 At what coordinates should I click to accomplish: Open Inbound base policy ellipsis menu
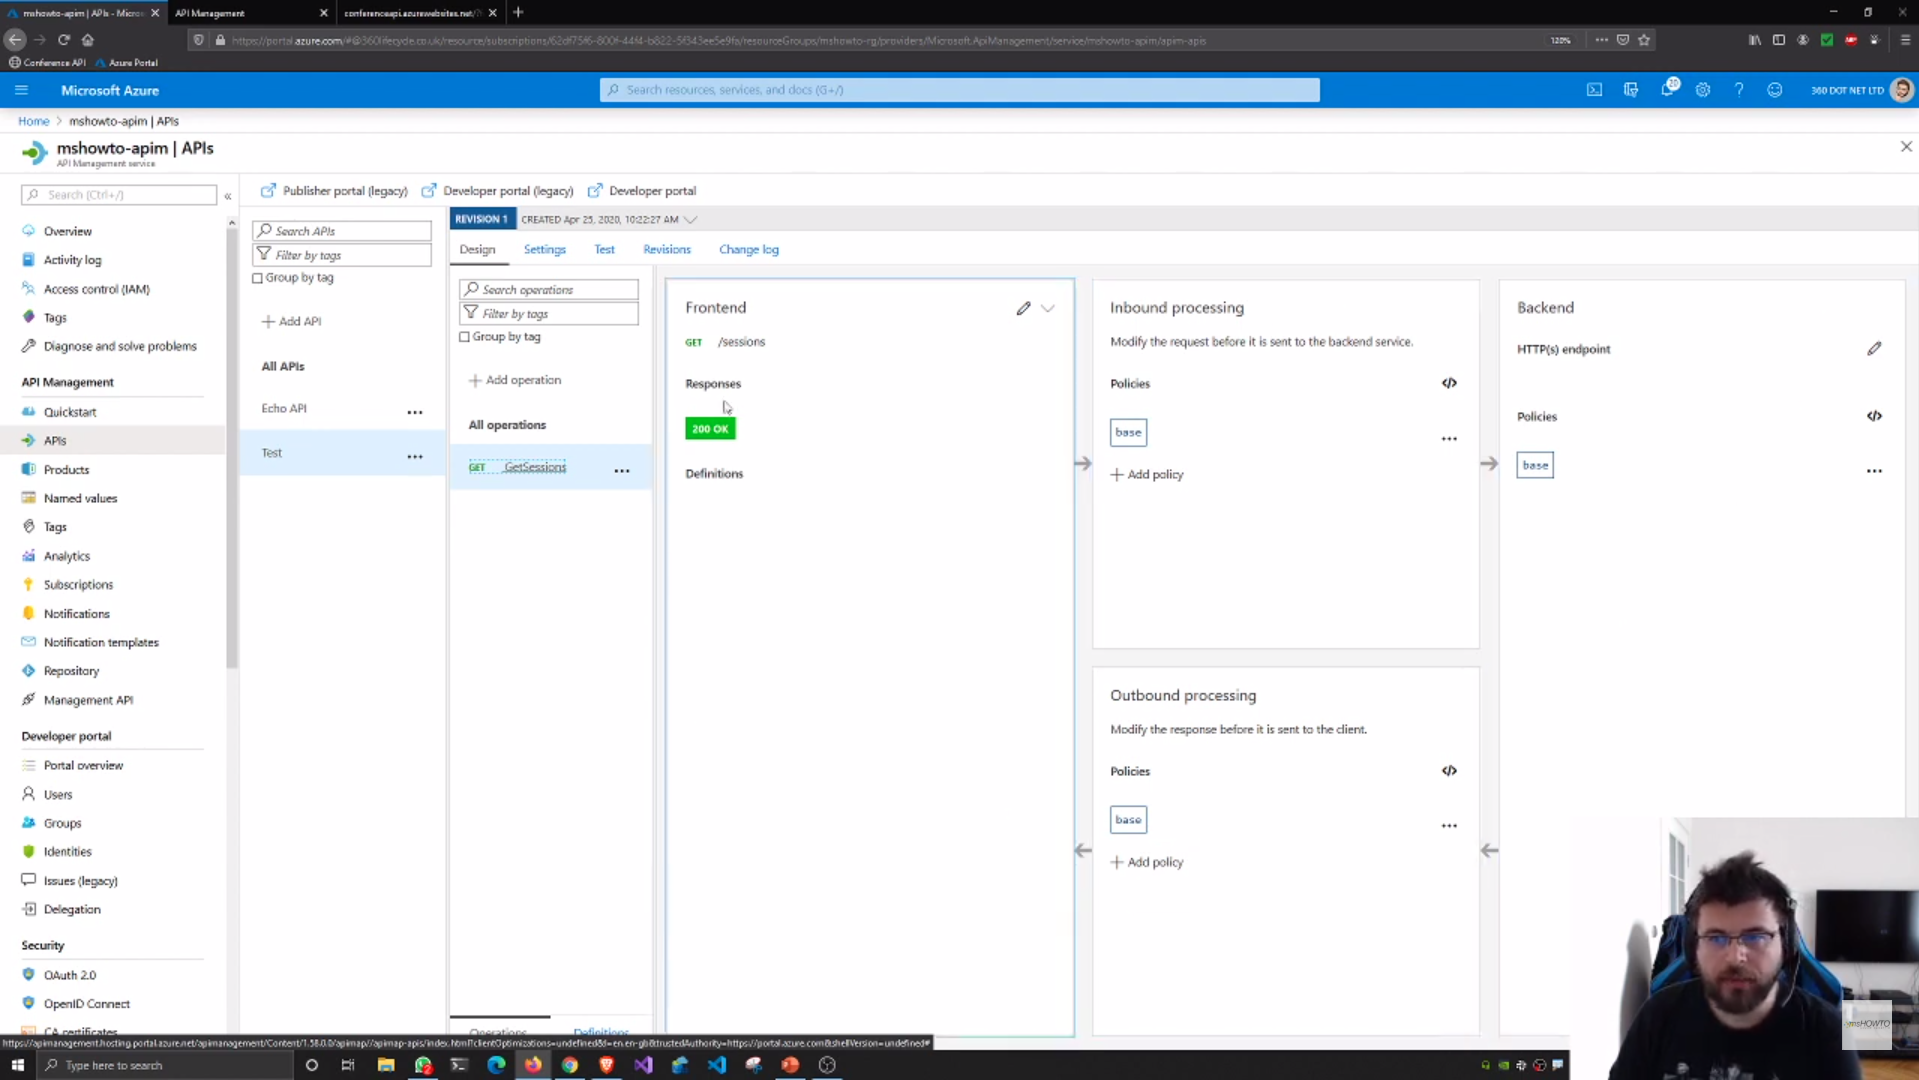point(1449,439)
